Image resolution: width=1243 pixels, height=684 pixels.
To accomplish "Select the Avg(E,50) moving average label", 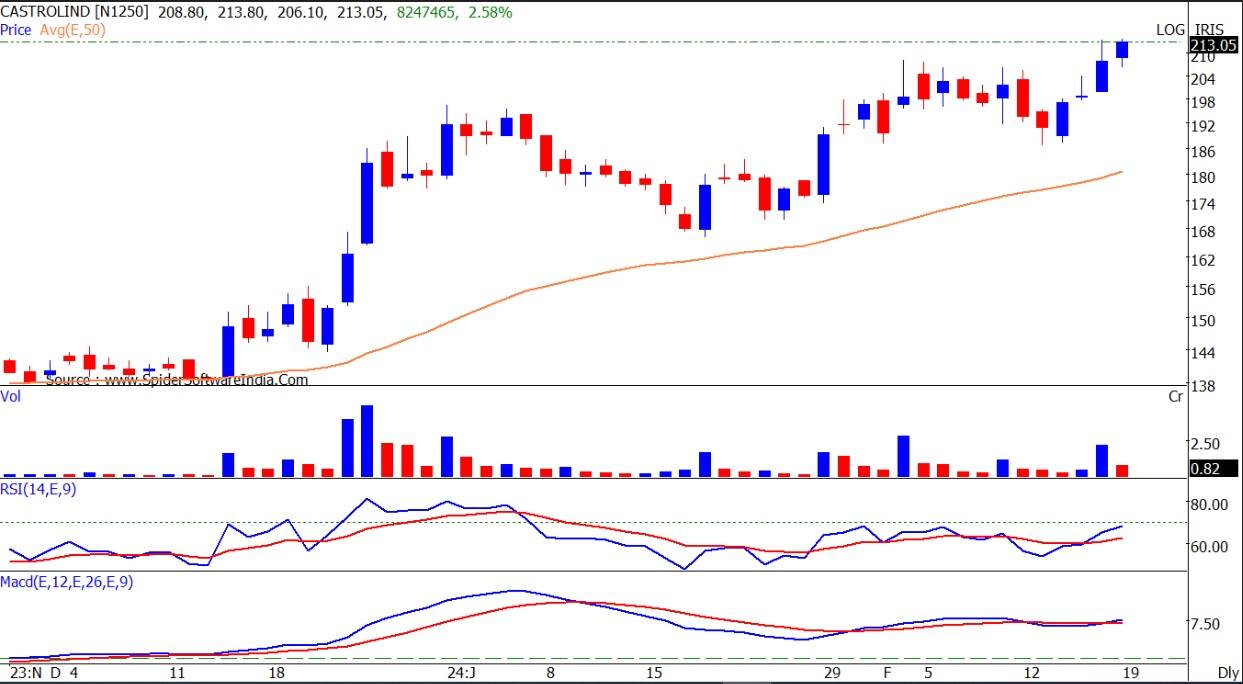I will tap(73, 30).
